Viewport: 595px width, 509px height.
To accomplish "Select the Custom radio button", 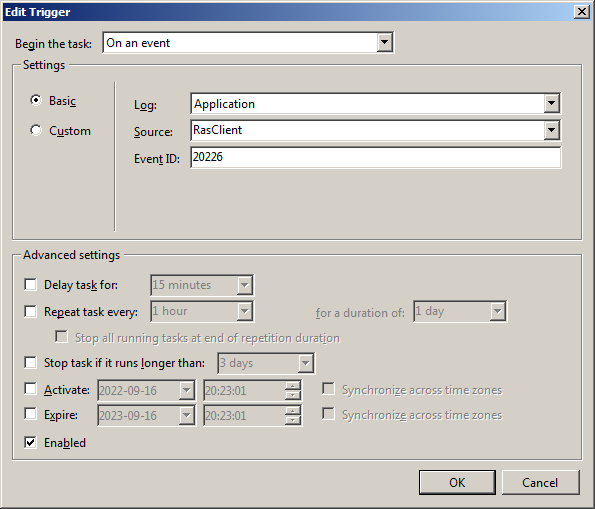I will pos(36,131).
